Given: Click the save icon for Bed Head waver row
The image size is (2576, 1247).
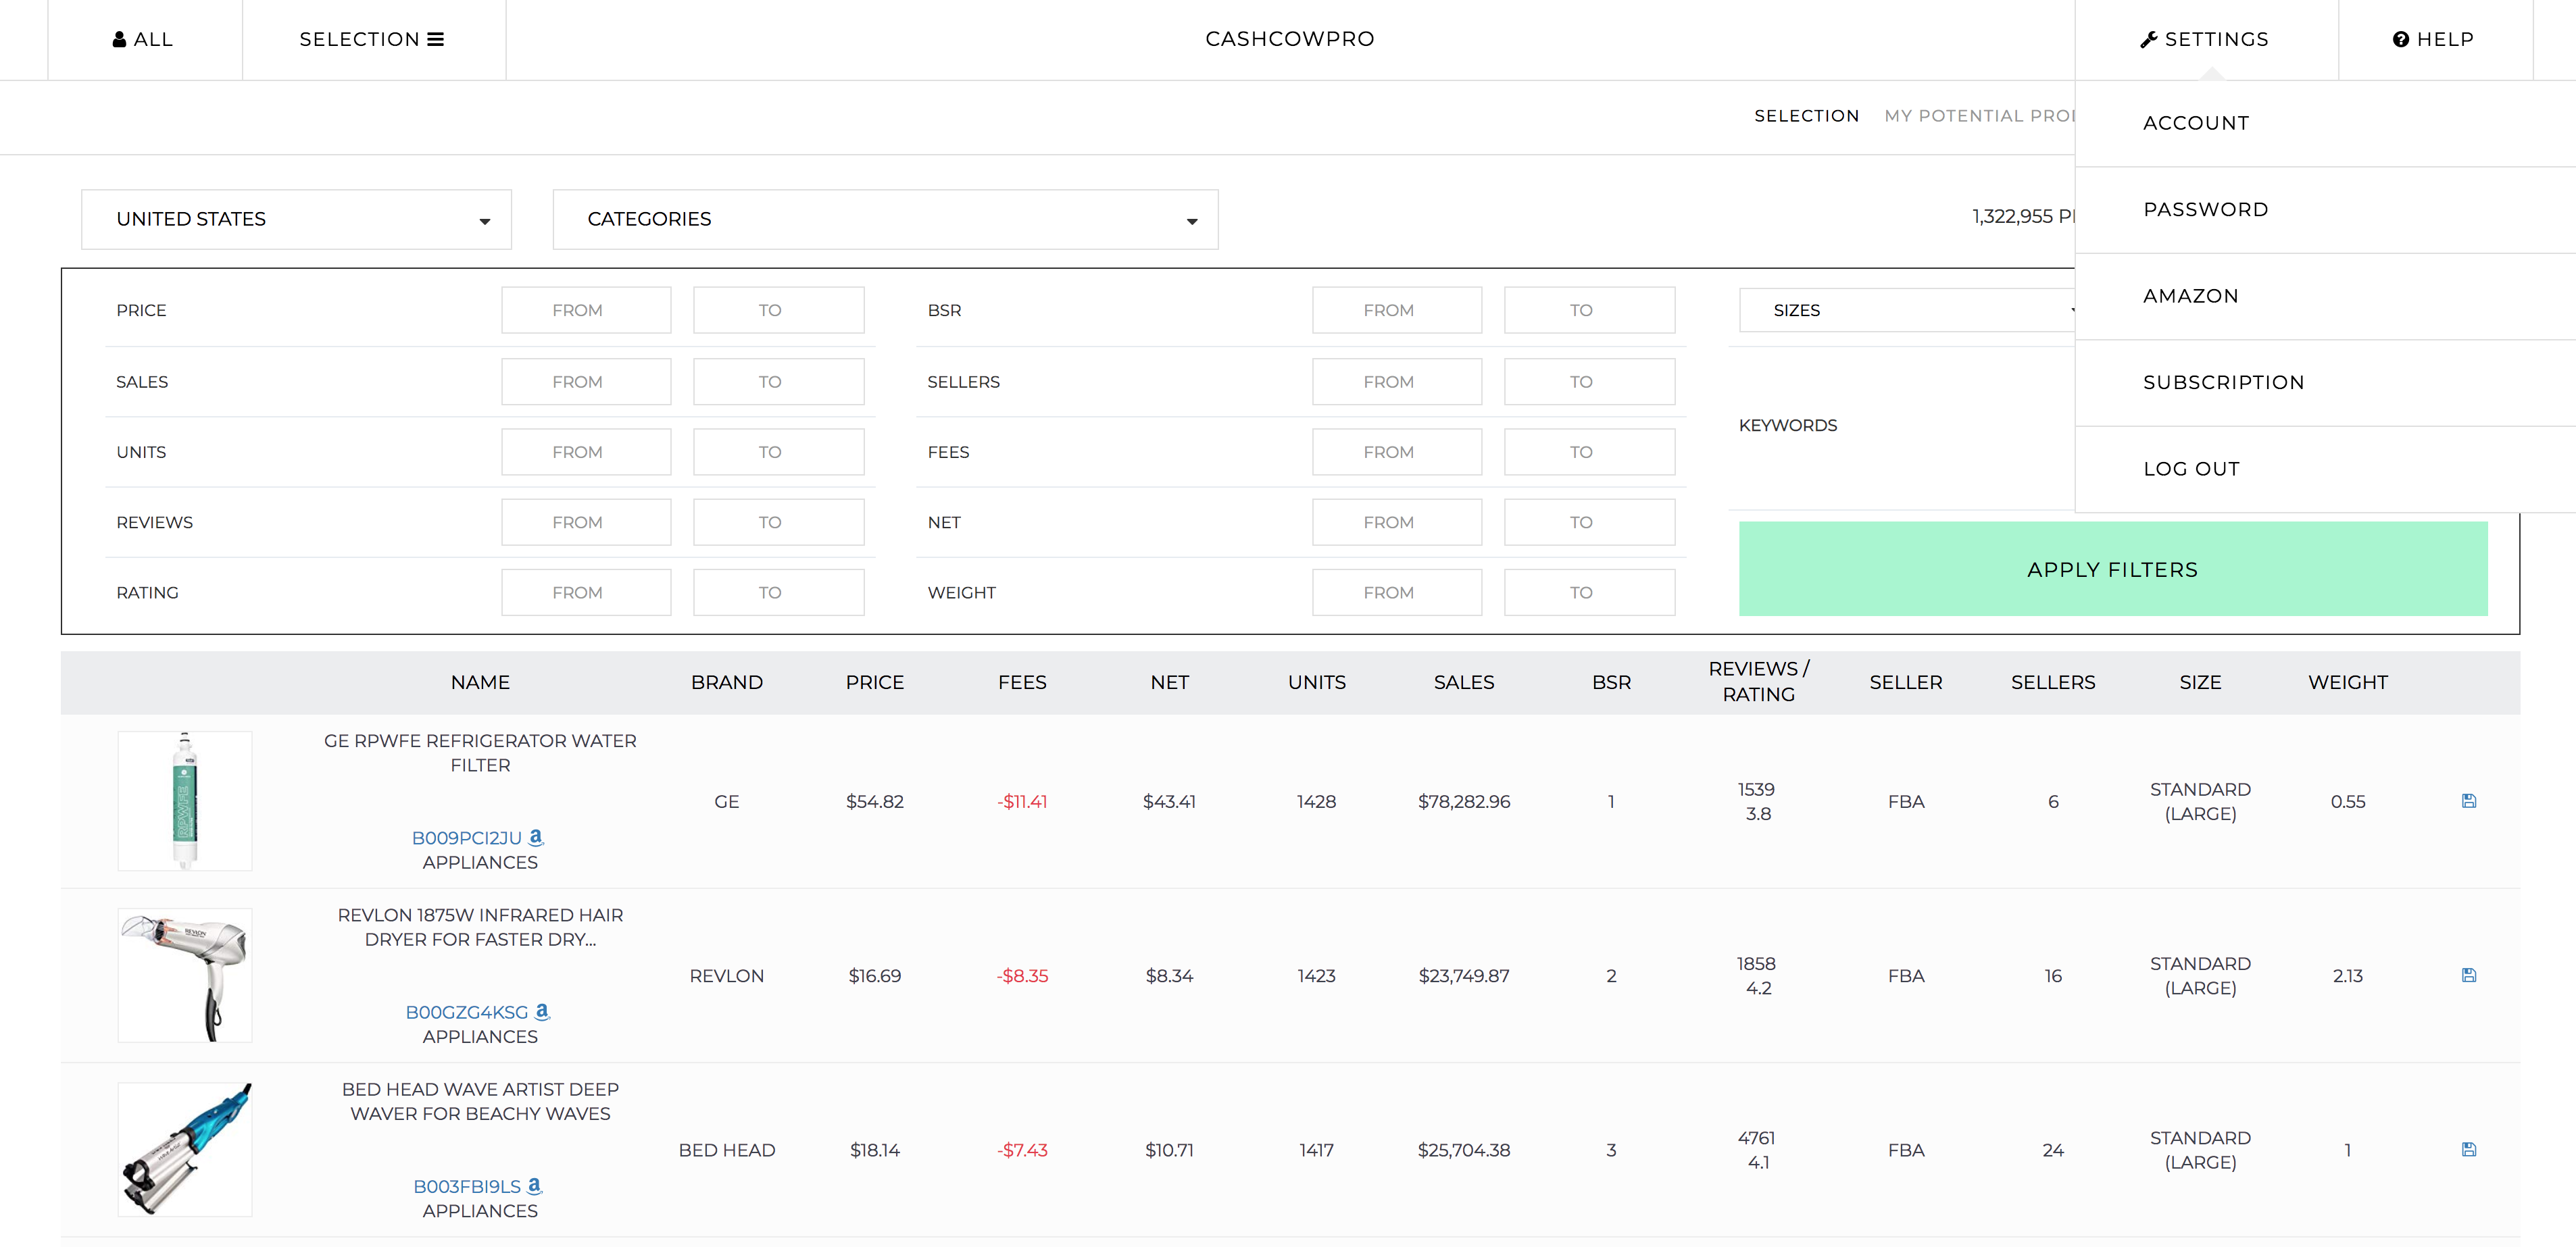Looking at the screenshot, I should [2468, 1149].
